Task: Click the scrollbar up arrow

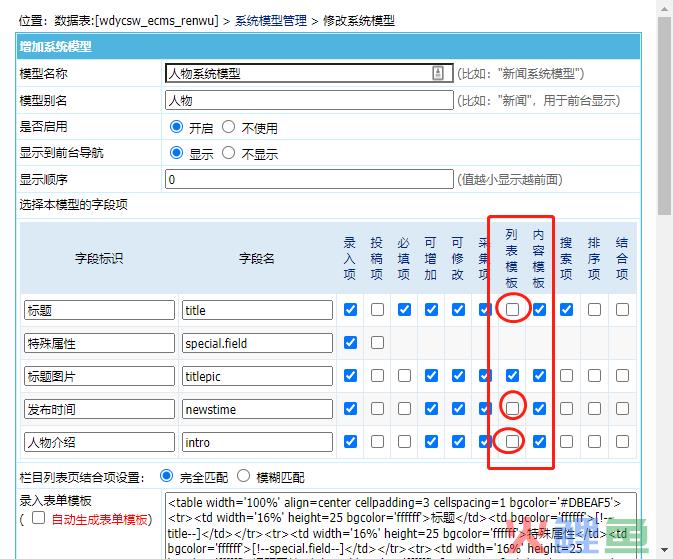Action: [664, 8]
